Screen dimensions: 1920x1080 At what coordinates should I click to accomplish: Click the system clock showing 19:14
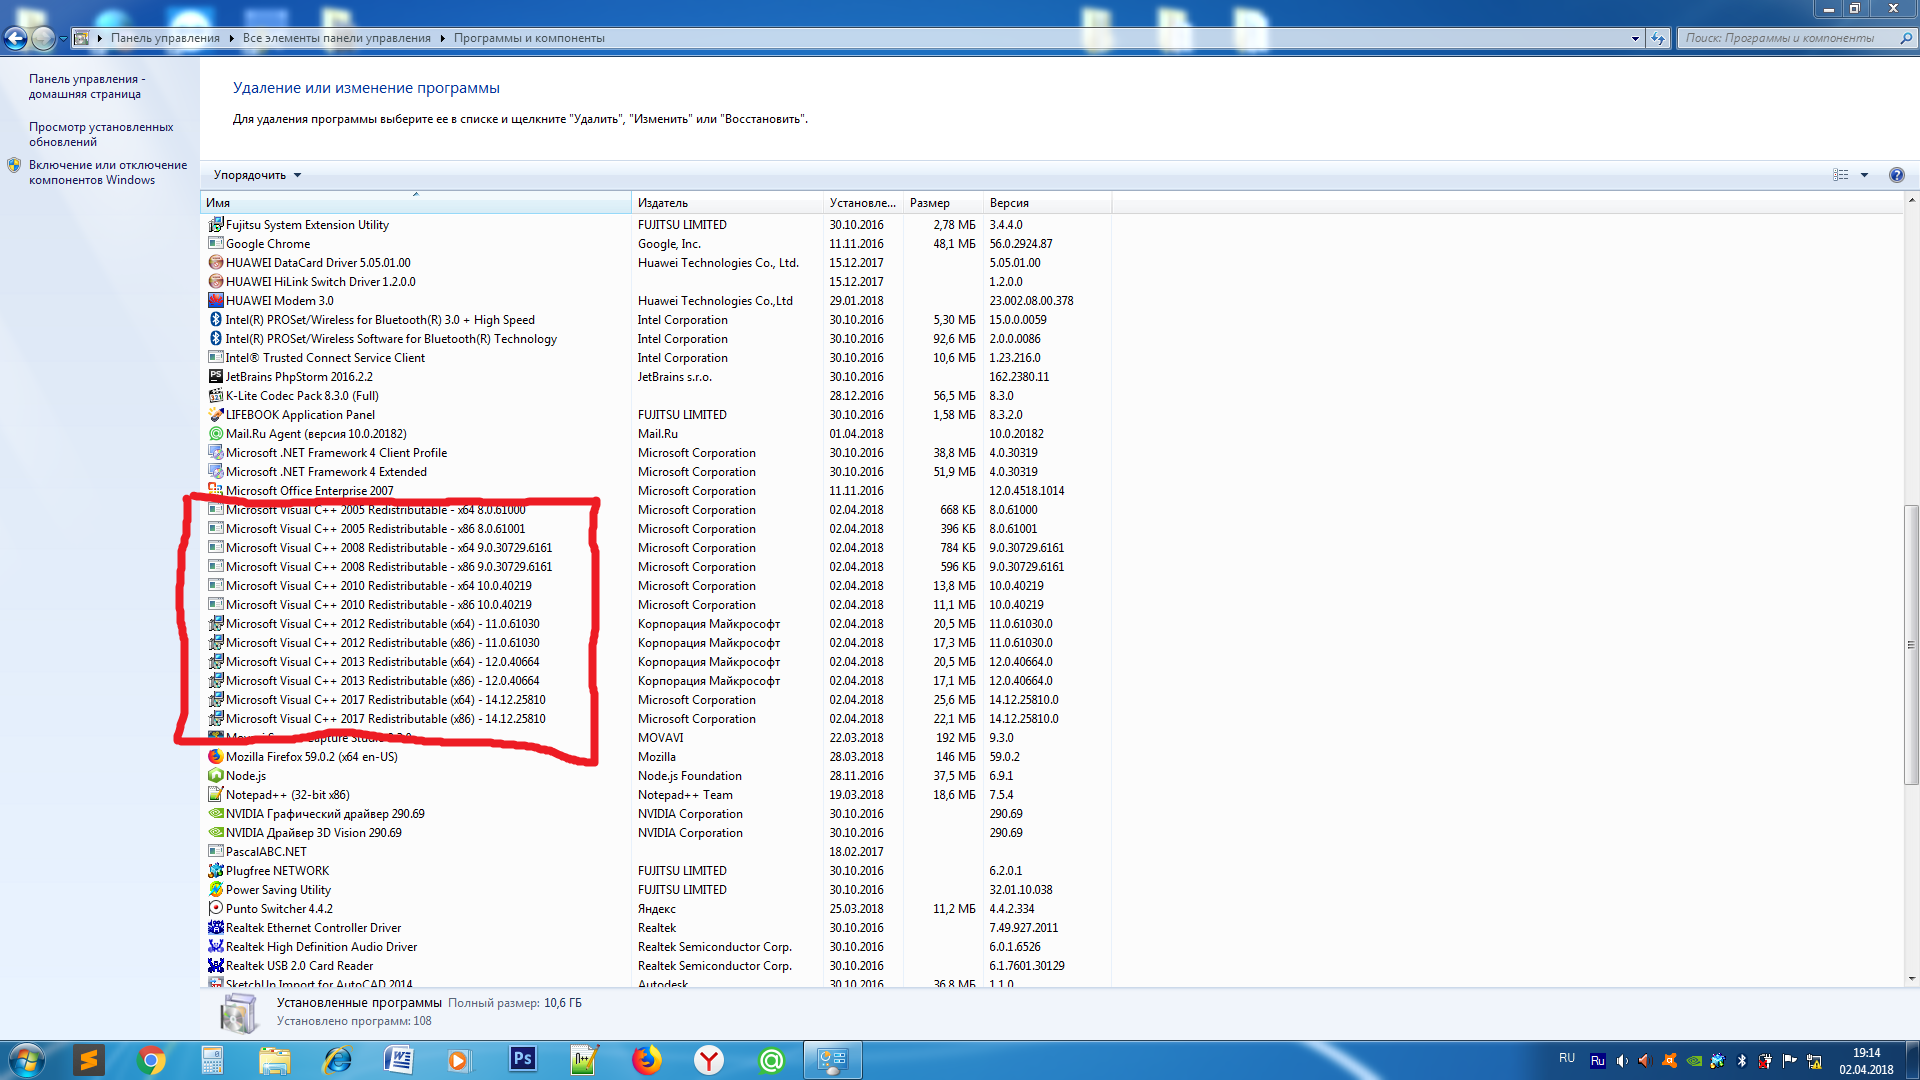coord(1866,1061)
